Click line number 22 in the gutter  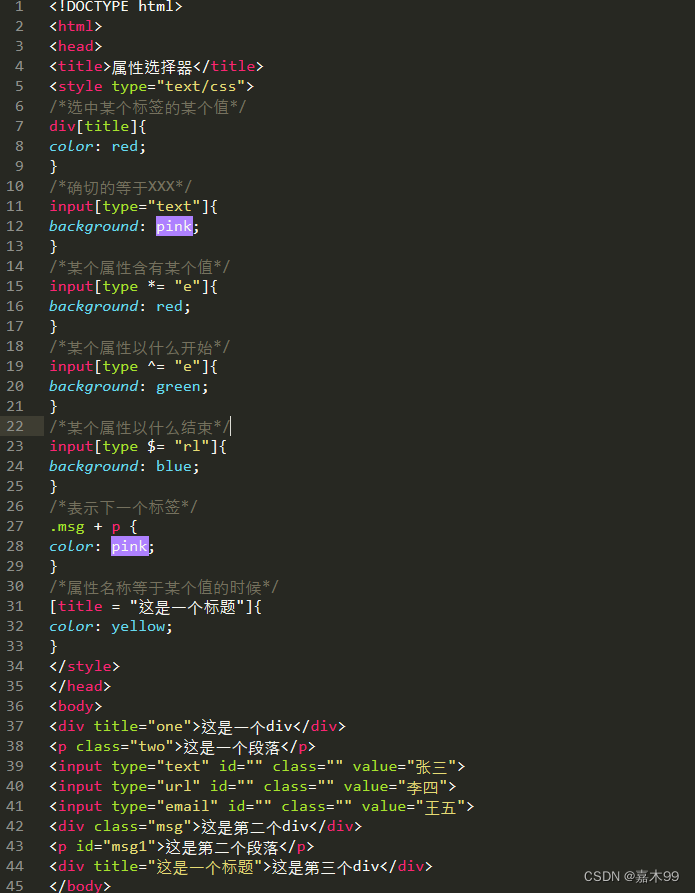tap(15, 426)
